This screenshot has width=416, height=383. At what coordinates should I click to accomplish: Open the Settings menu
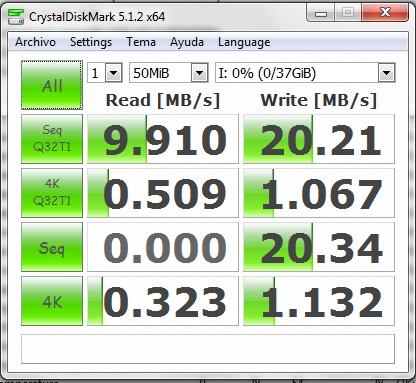point(91,42)
